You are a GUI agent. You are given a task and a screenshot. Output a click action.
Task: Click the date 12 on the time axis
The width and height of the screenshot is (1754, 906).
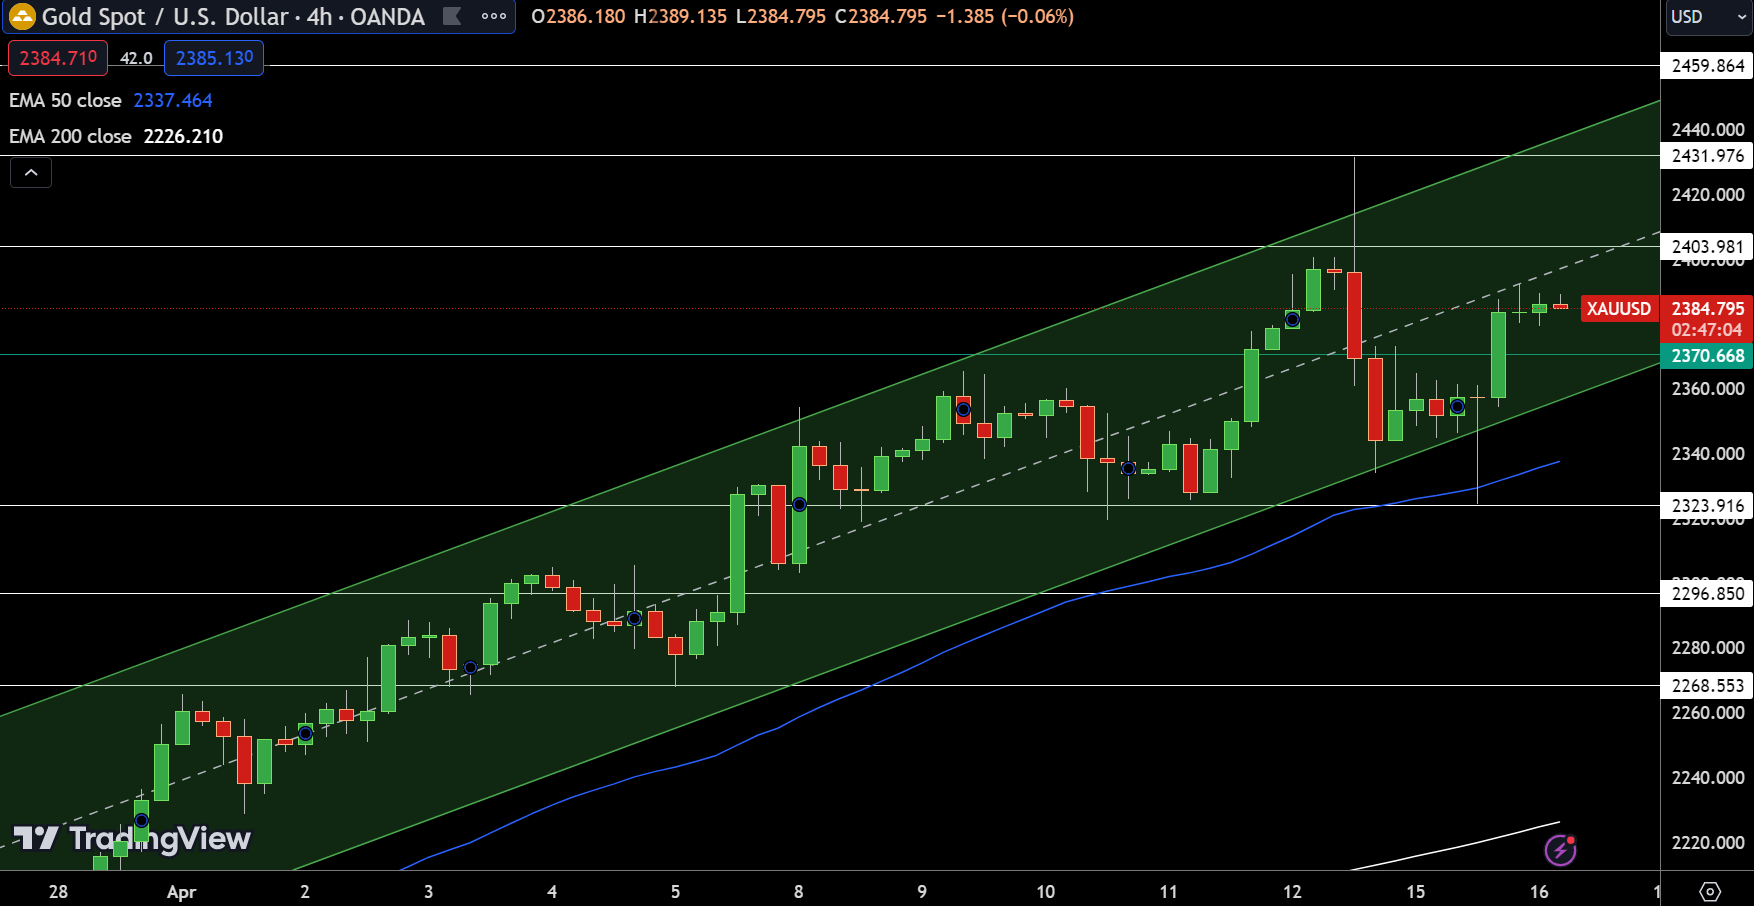pyautogui.click(x=1292, y=891)
